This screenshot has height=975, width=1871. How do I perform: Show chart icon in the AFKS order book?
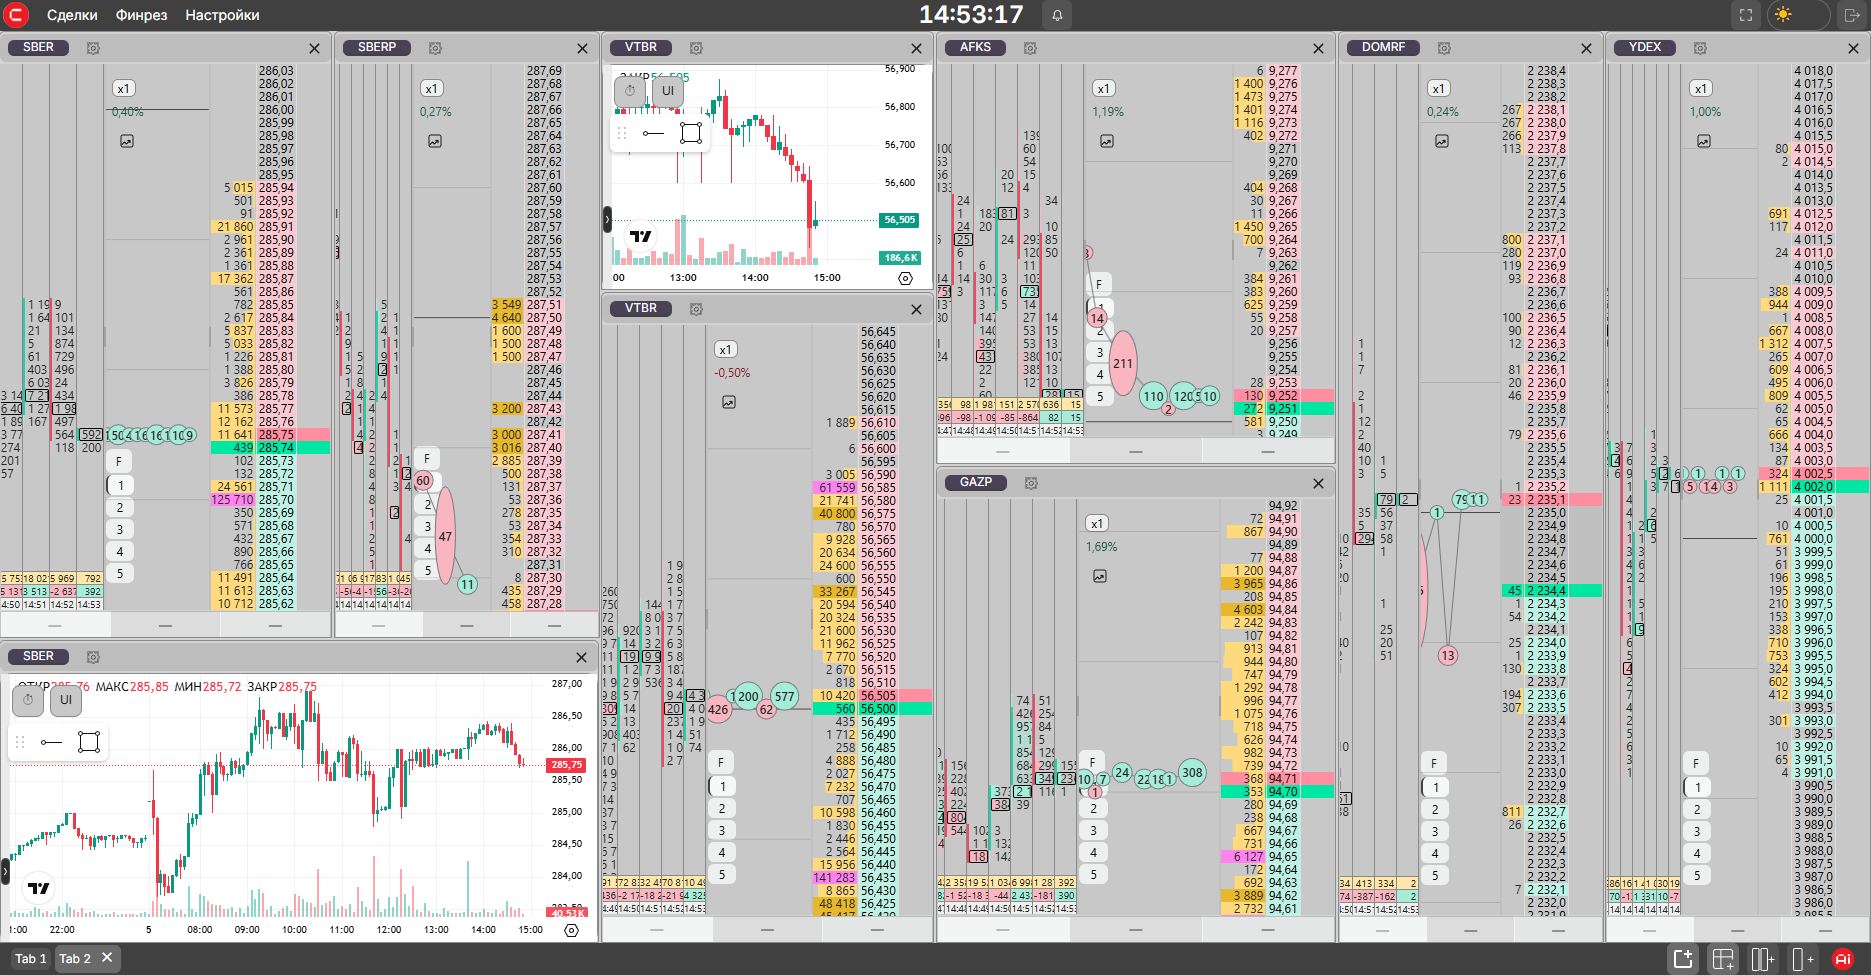pyautogui.click(x=1107, y=142)
